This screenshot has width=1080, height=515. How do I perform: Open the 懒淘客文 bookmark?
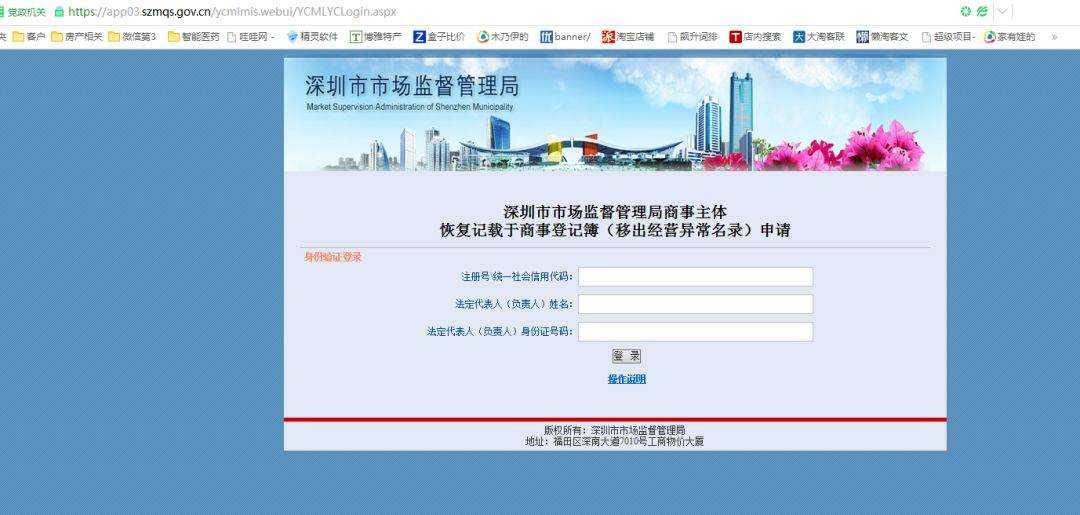pyautogui.click(x=882, y=37)
